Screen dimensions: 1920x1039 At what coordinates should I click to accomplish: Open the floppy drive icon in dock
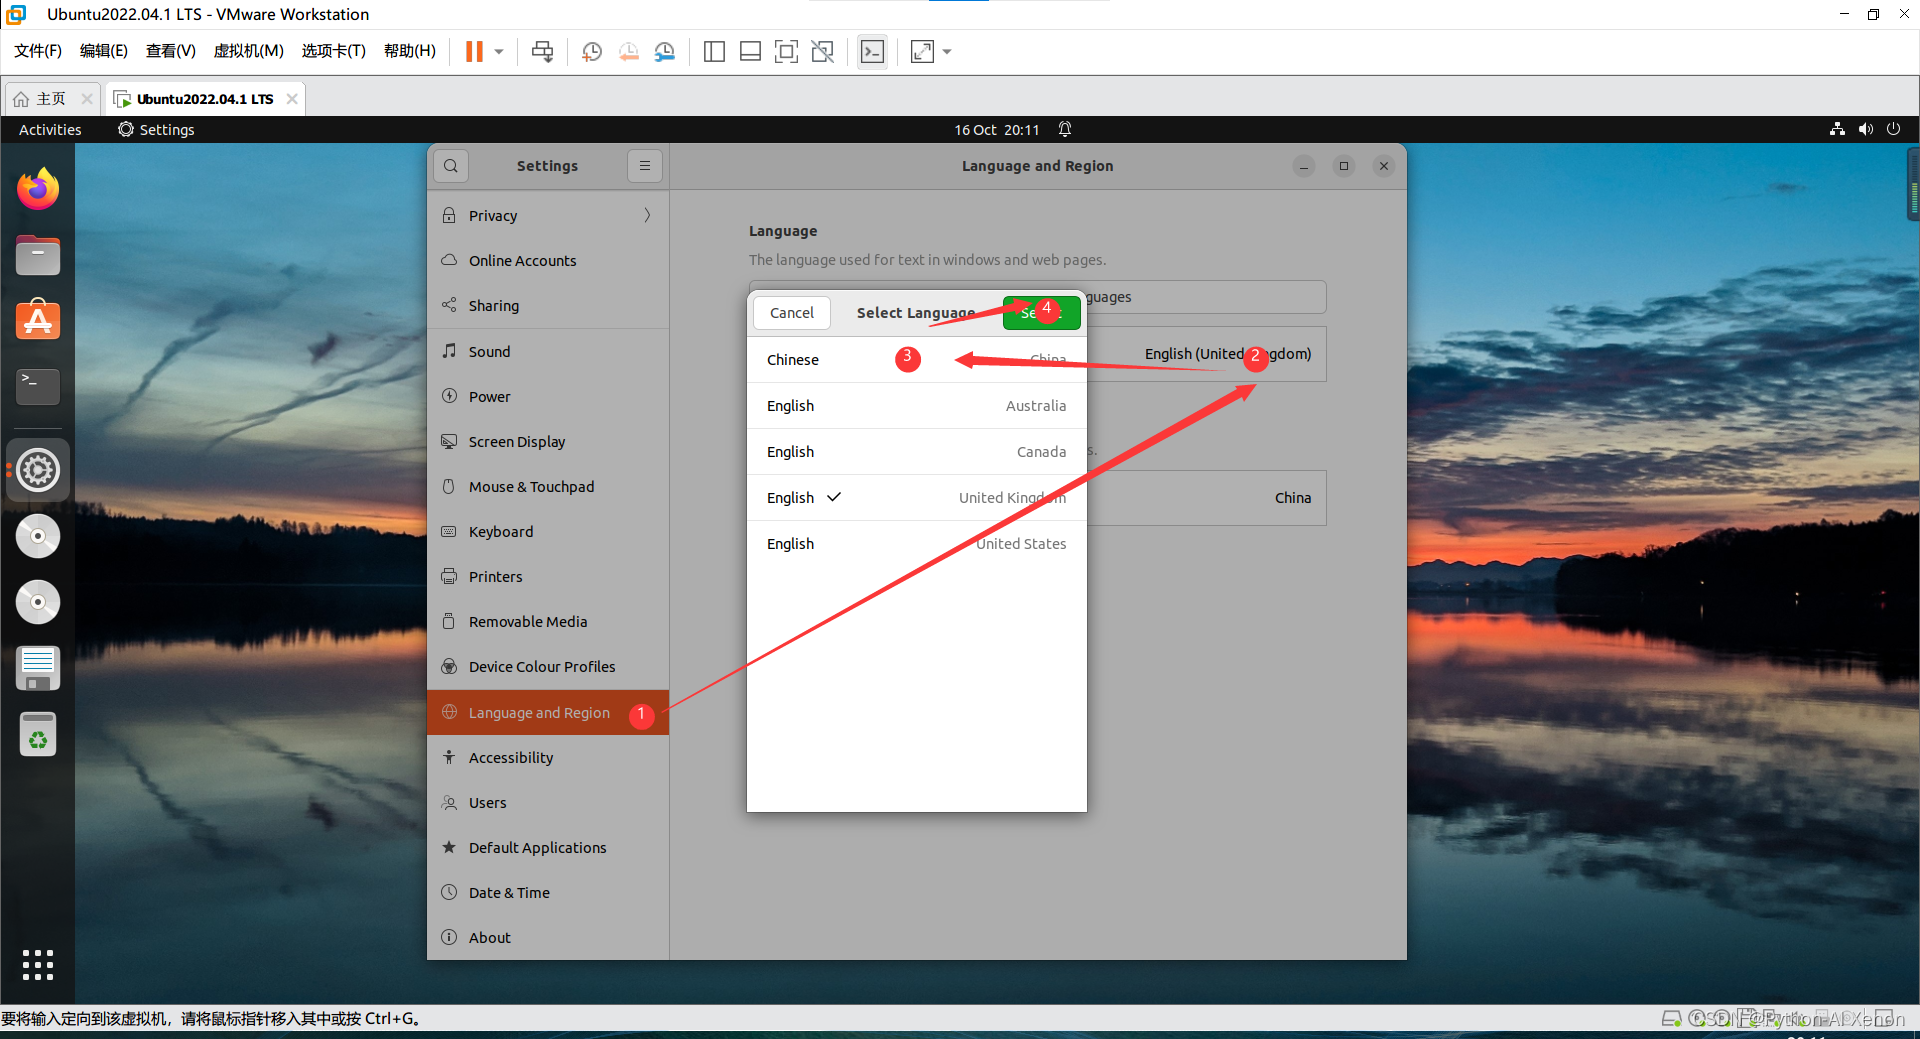[38, 668]
